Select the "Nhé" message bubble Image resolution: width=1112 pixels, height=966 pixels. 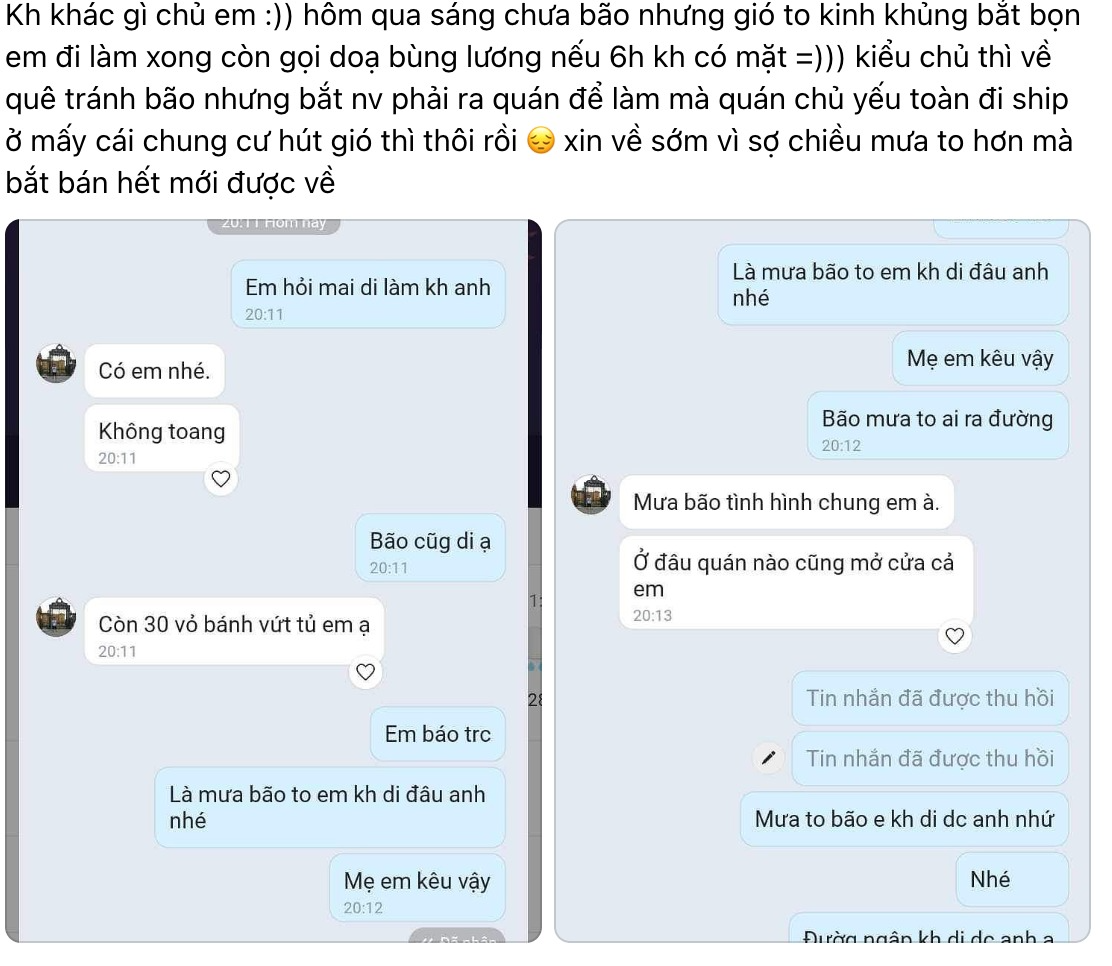click(x=1012, y=879)
